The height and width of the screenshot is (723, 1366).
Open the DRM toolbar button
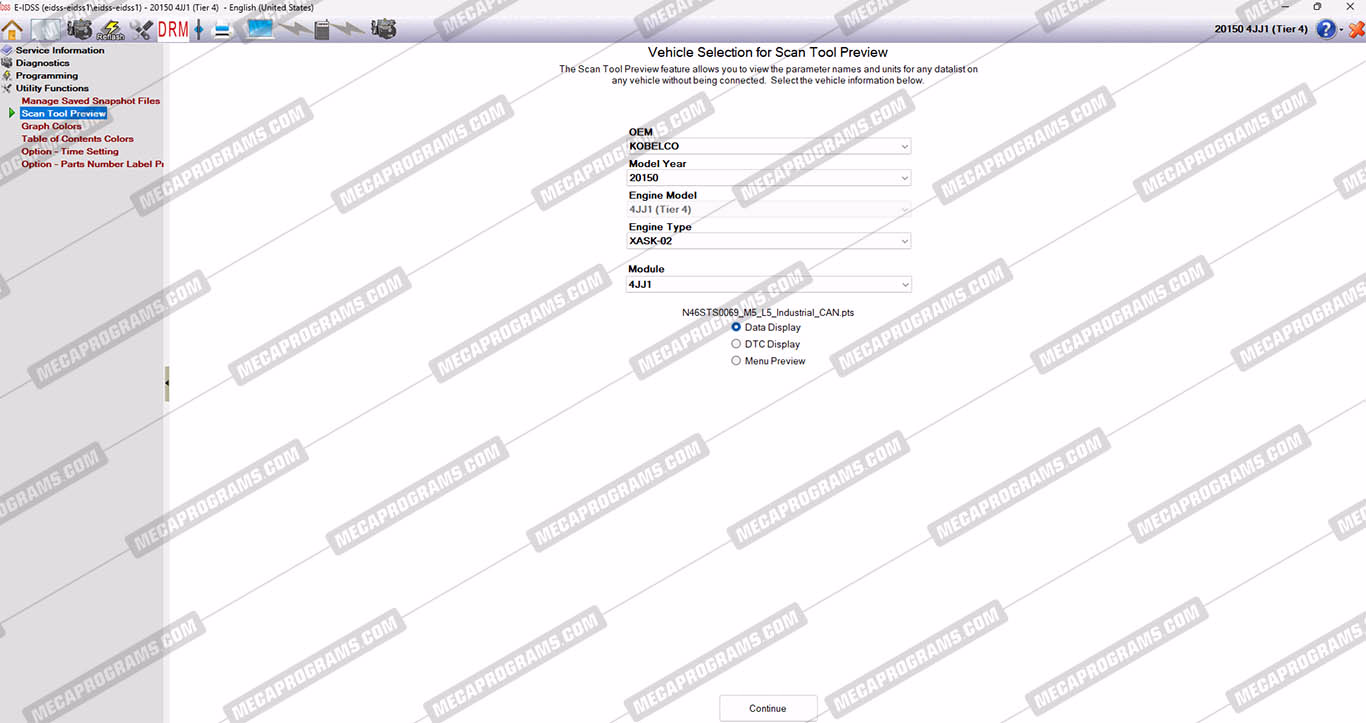click(173, 30)
